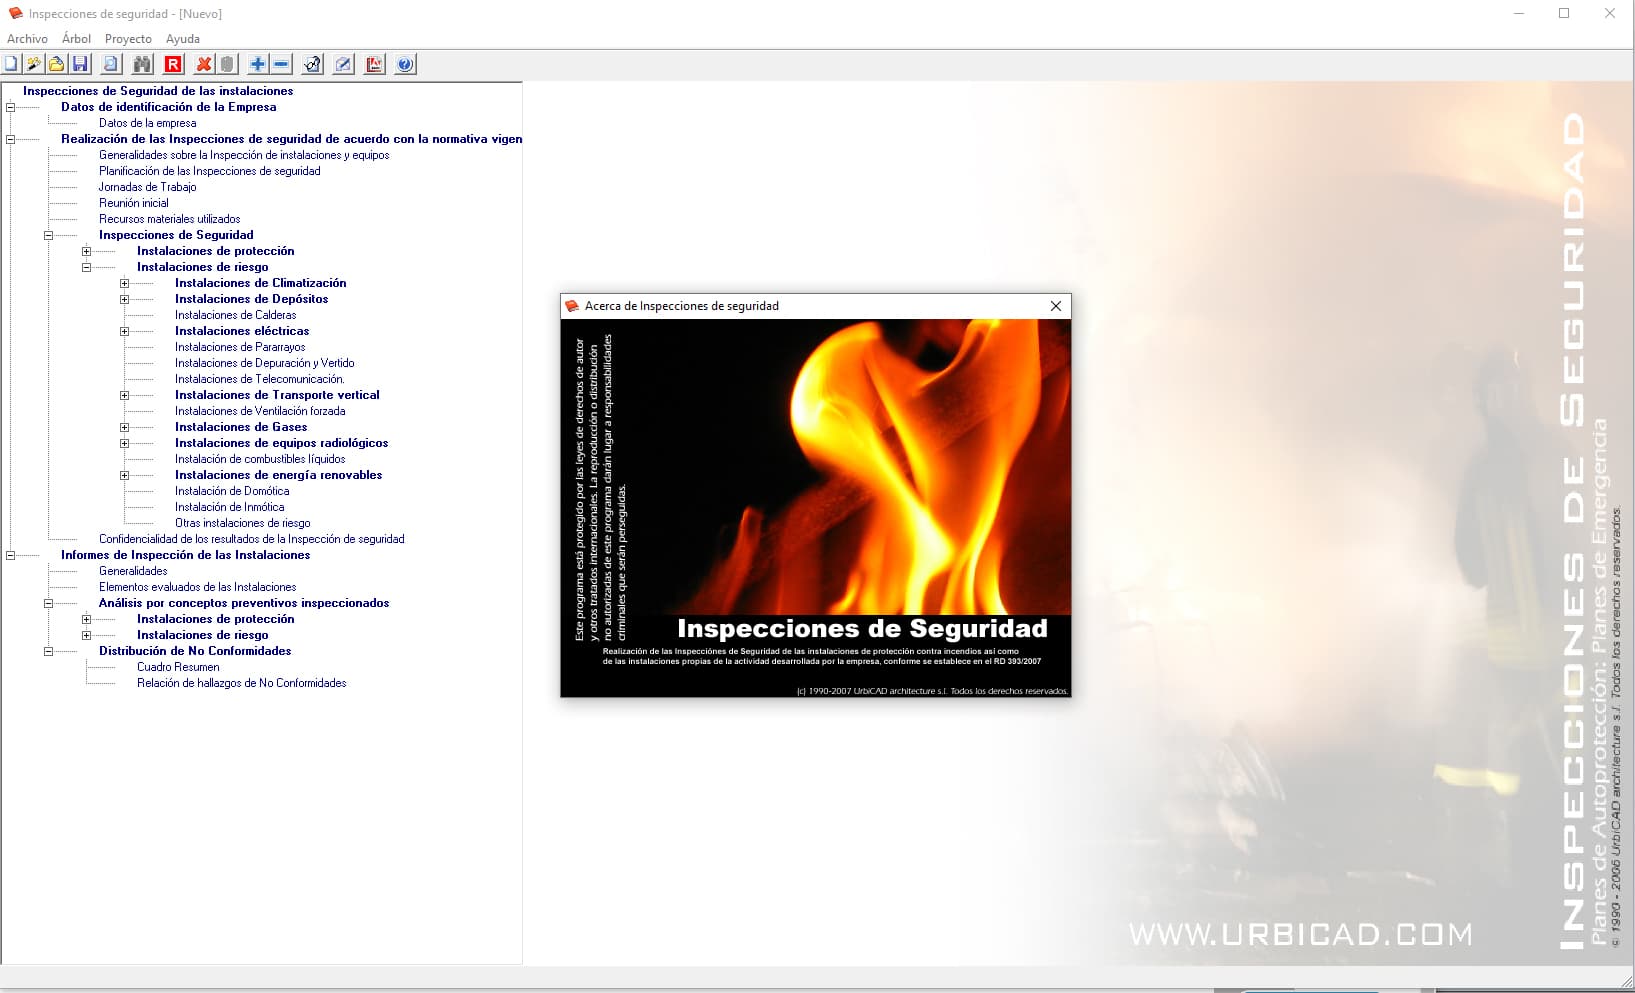Viewport: 1635px width, 993px height.
Task: Open the Proyecto menu
Action: 128,39
